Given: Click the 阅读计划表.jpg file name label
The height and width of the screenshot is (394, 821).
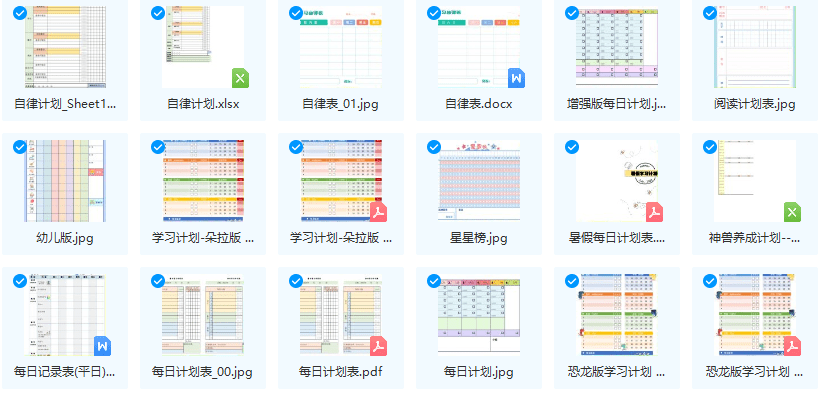Looking at the screenshot, I should pyautogui.click(x=755, y=104).
